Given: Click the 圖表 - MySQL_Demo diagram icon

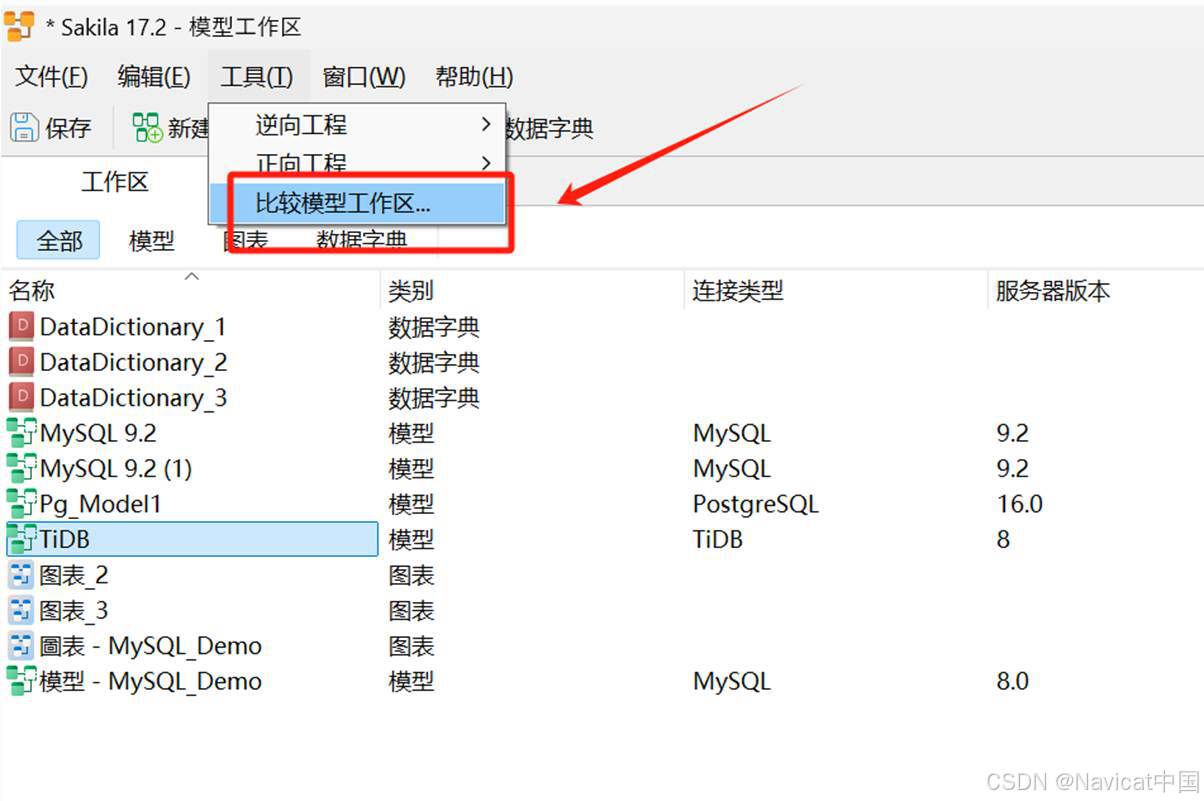Looking at the screenshot, I should click(x=21, y=645).
